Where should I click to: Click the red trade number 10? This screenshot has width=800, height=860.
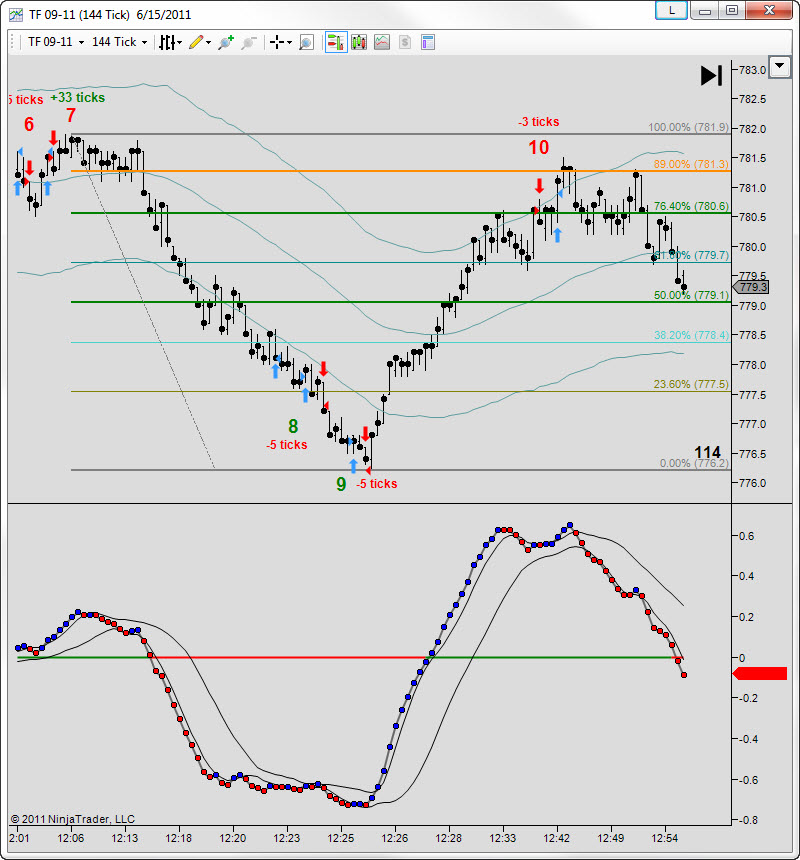tap(538, 148)
